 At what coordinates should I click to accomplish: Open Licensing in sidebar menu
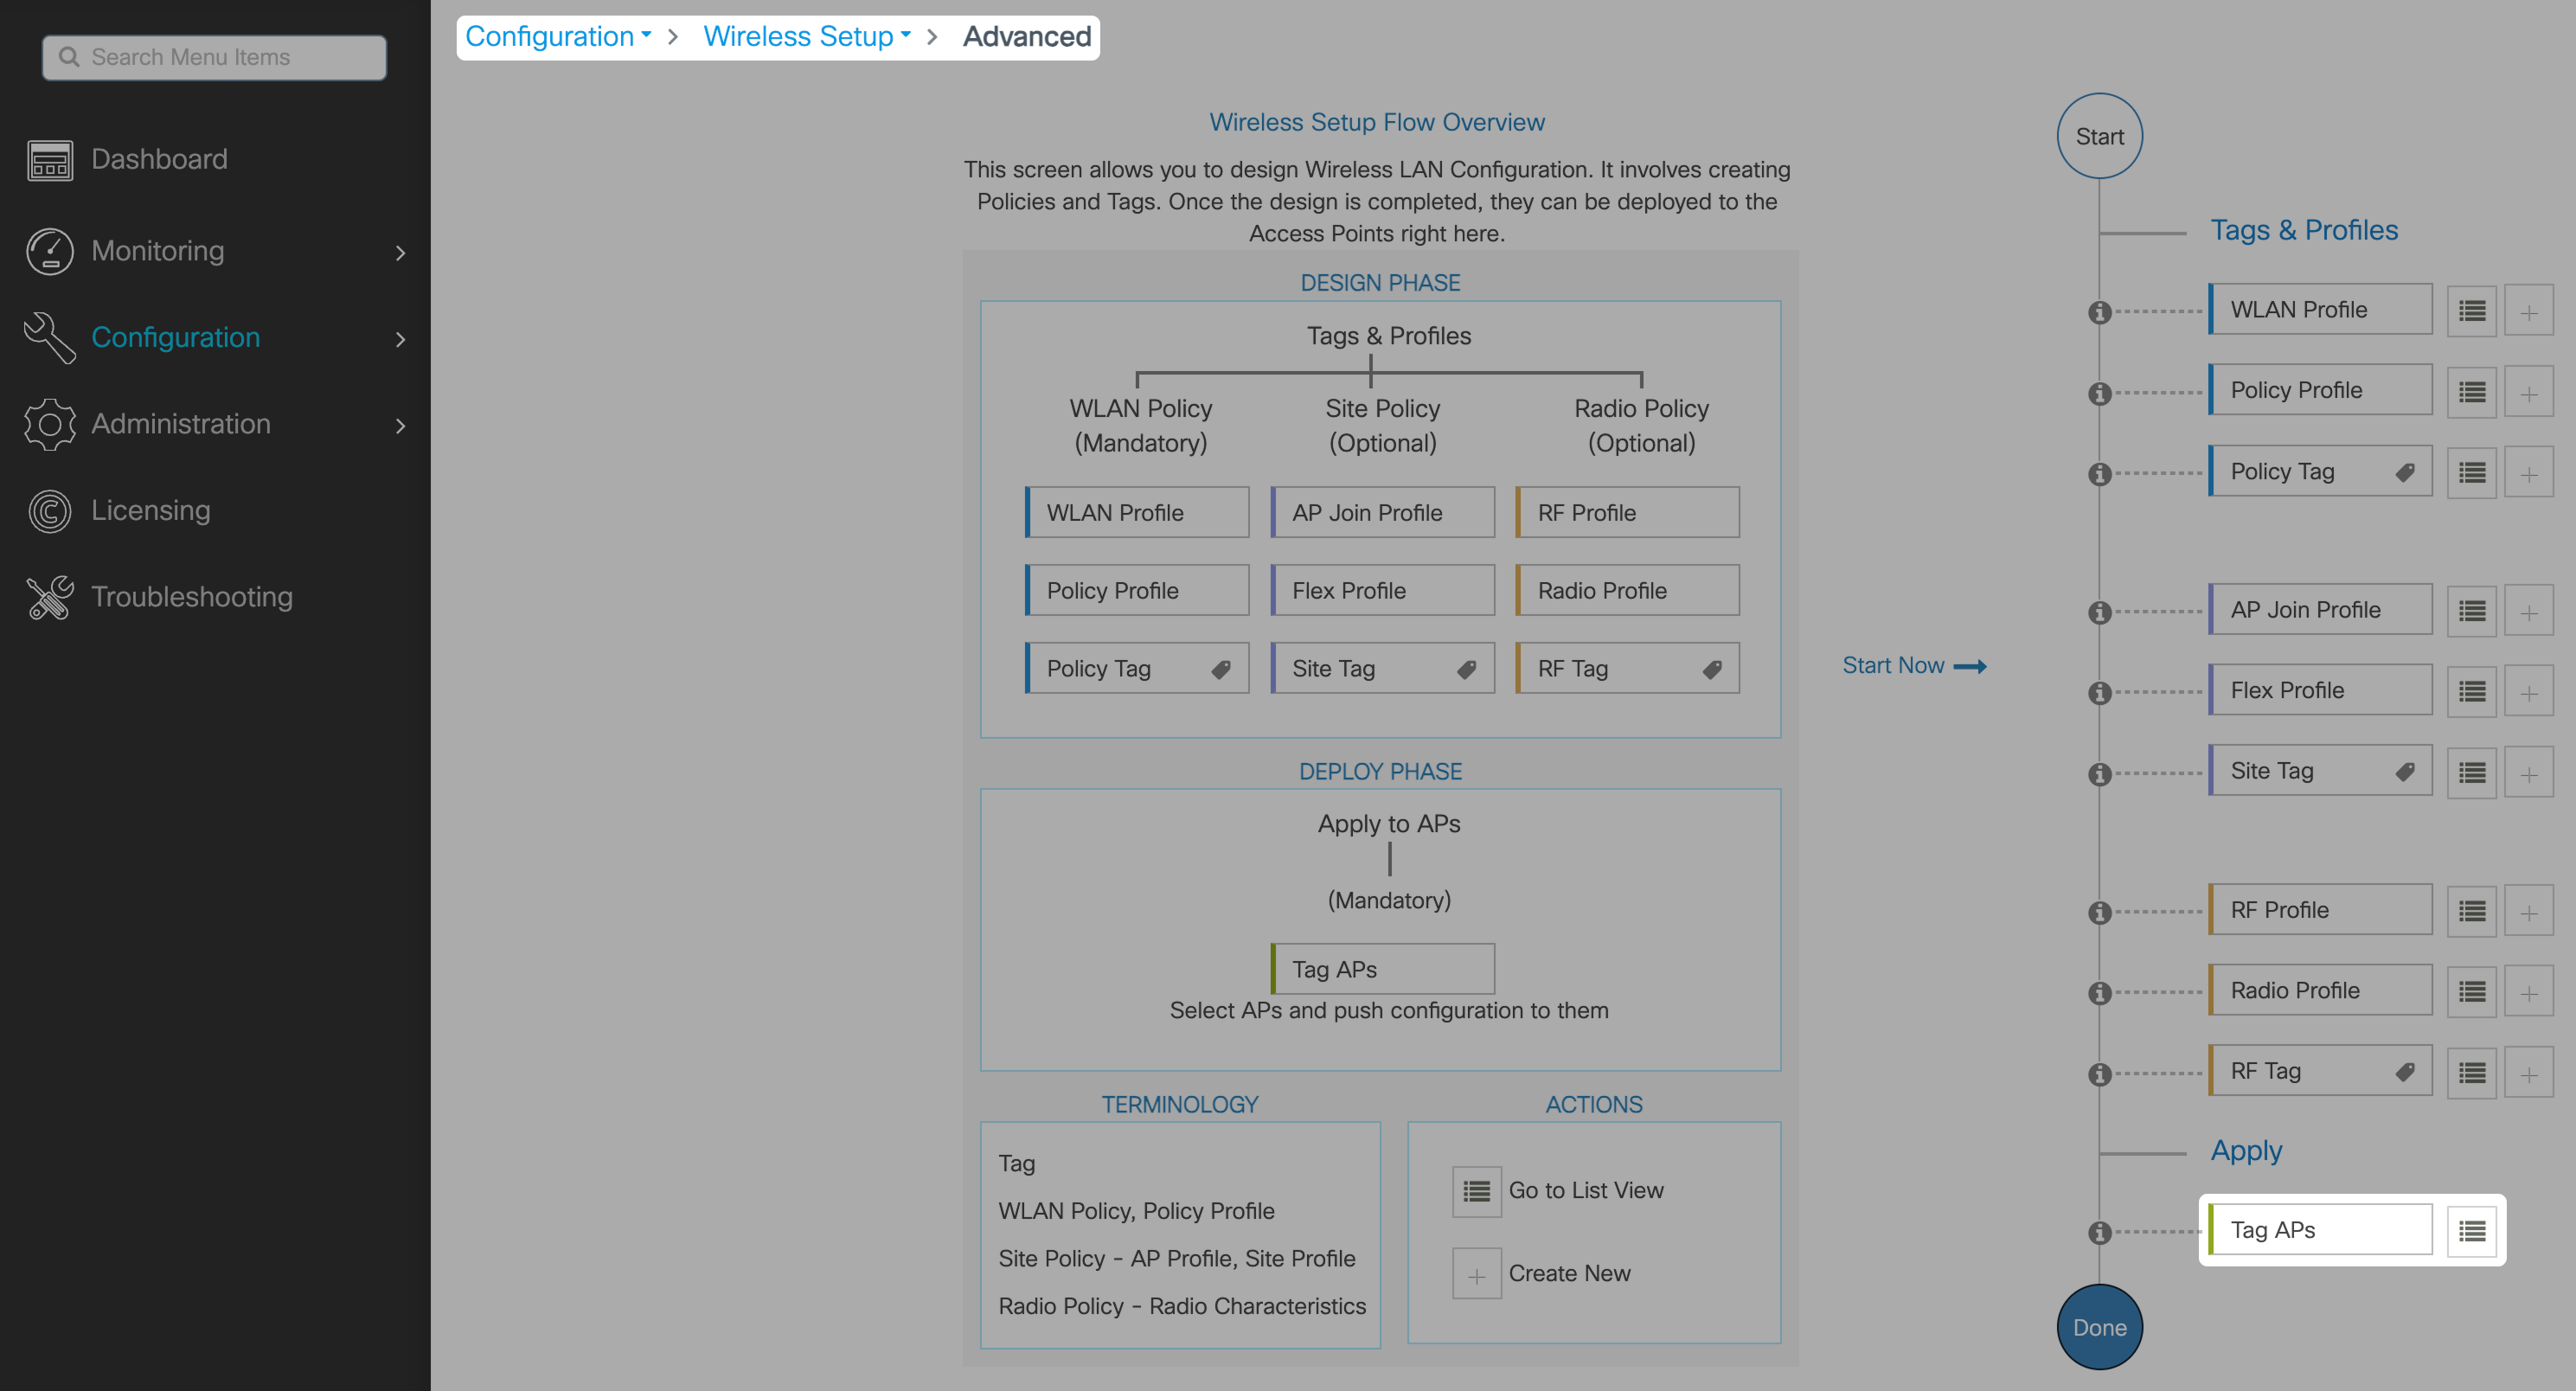[150, 510]
